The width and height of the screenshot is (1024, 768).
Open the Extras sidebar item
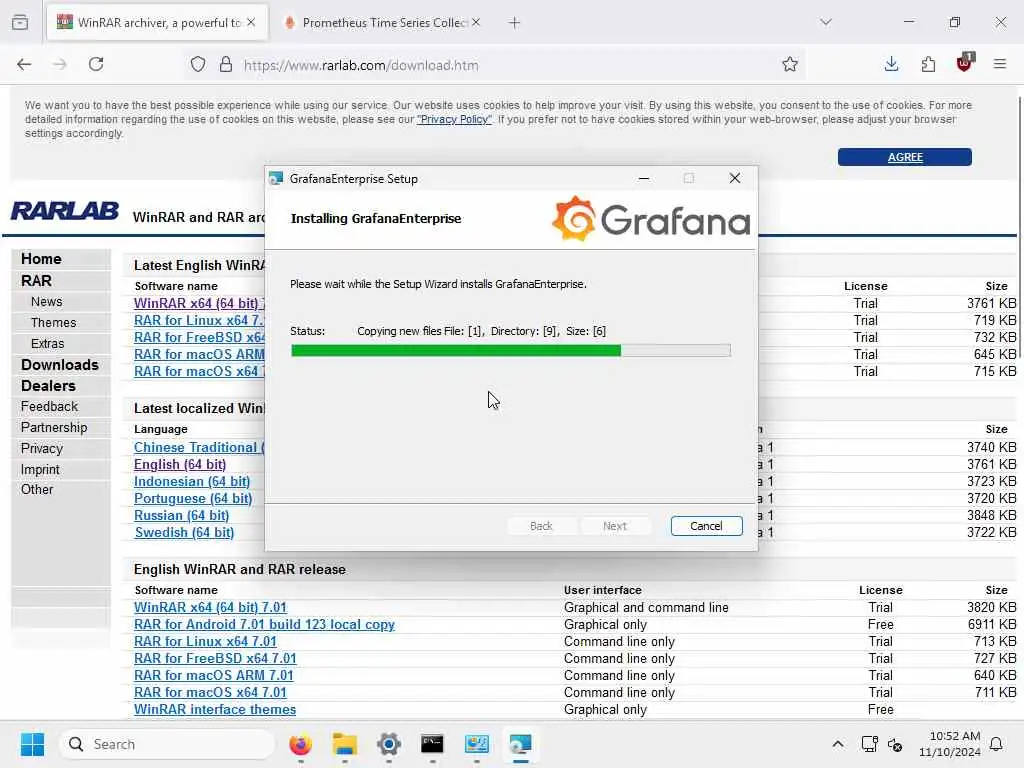48,344
